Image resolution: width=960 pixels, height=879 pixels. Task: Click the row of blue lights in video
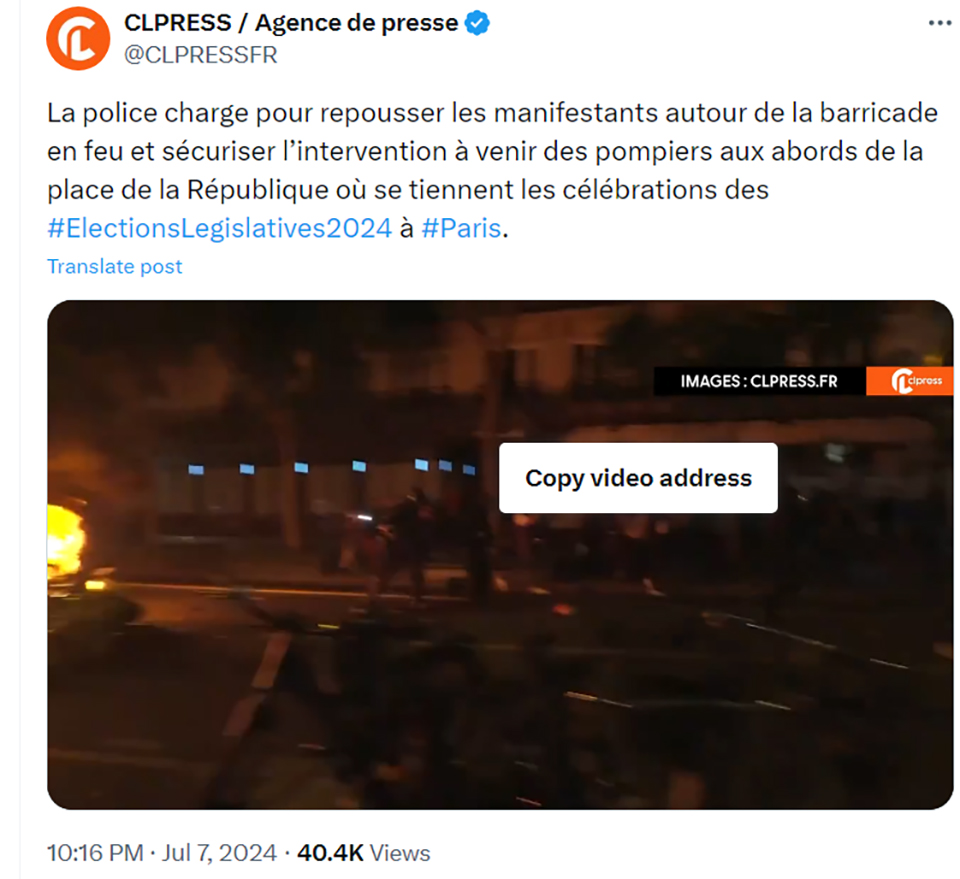[x=332, y=467]
